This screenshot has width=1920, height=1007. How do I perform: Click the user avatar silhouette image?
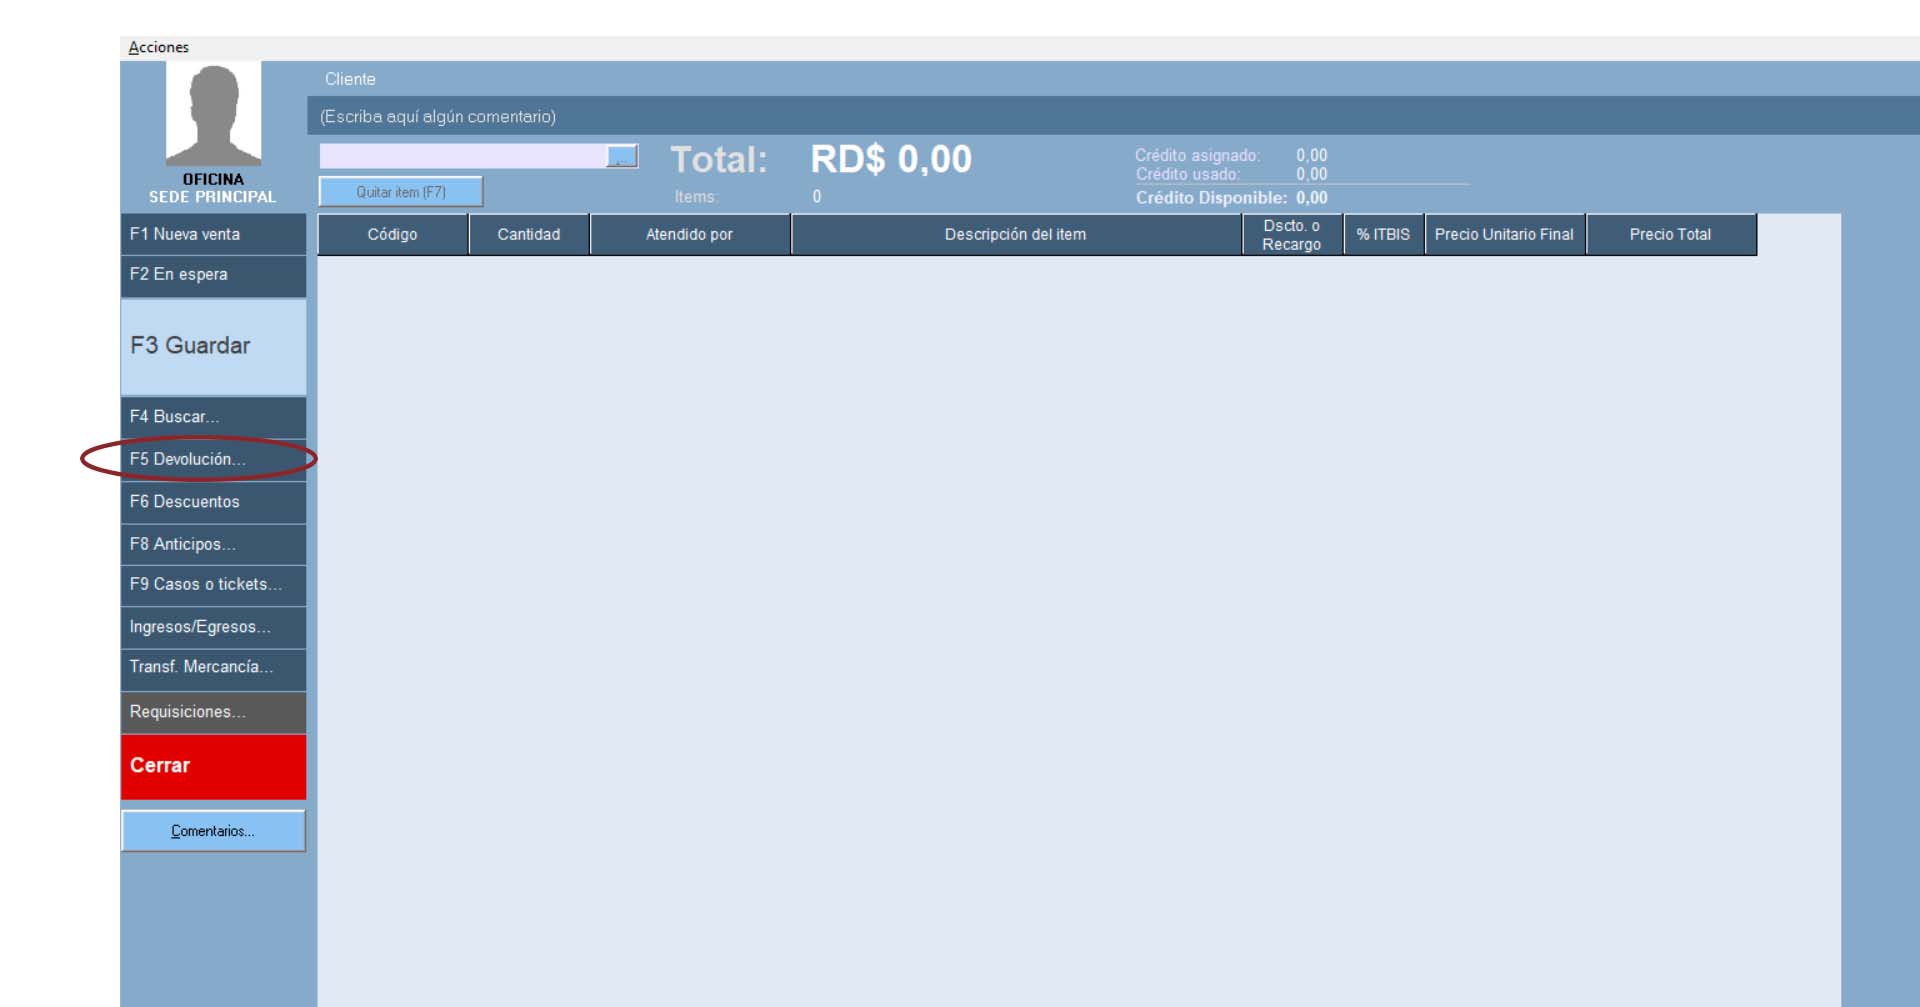(x=213, y=114)
